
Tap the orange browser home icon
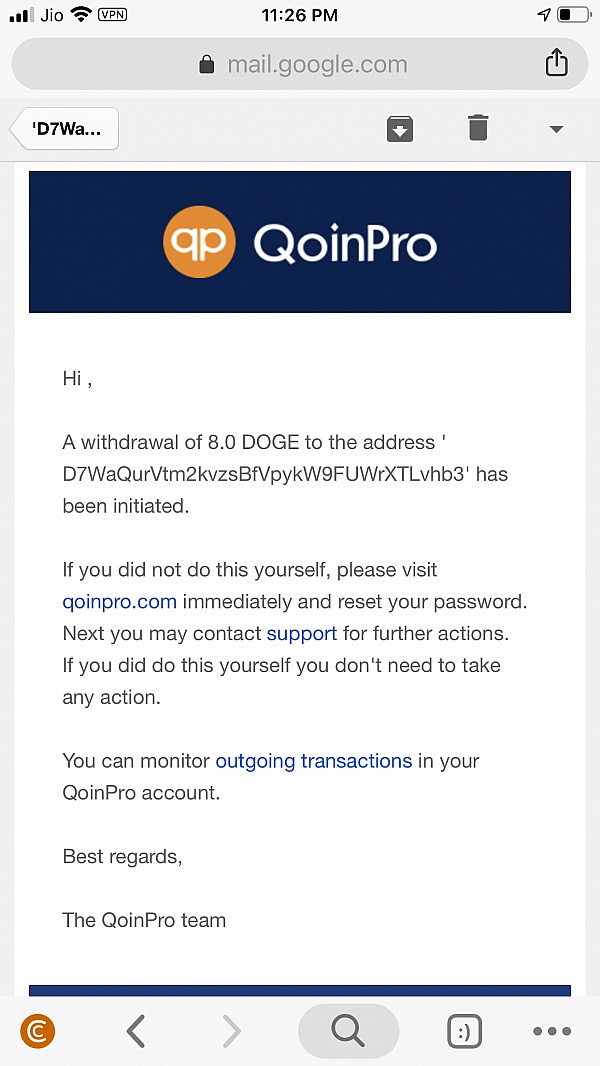coord(38,1030)
